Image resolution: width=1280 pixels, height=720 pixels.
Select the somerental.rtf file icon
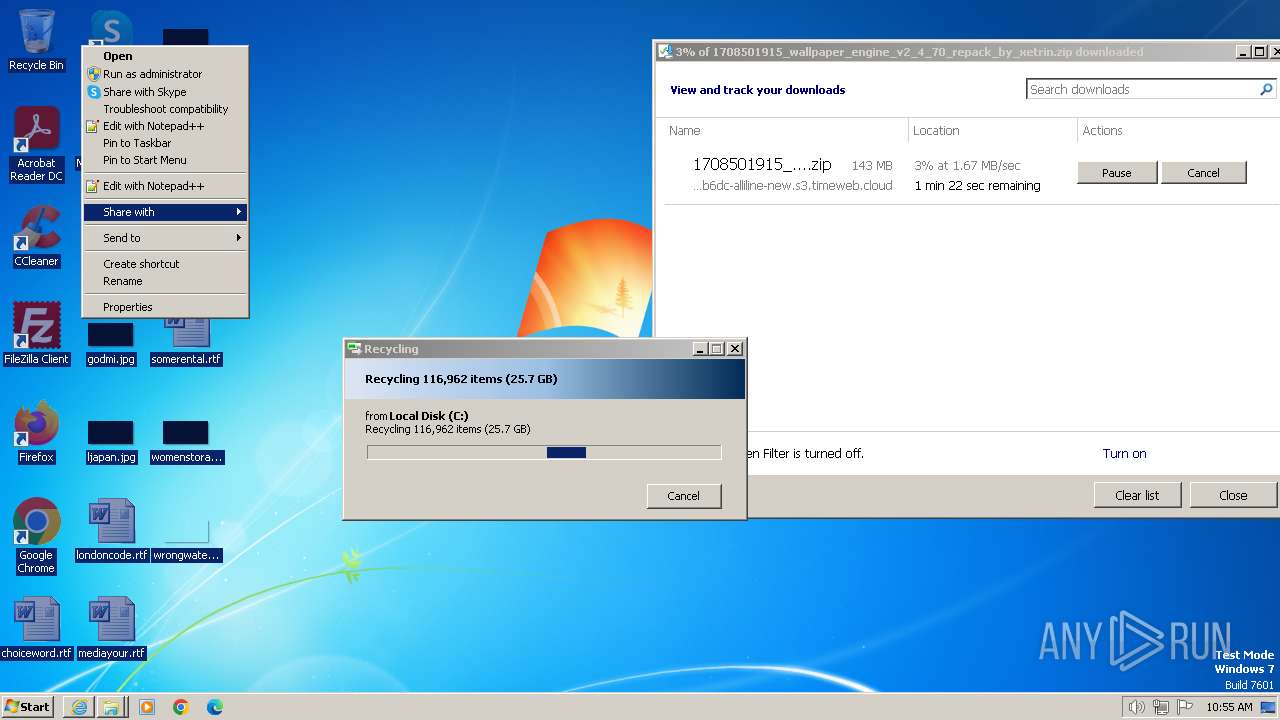click(x=186, y=340)
